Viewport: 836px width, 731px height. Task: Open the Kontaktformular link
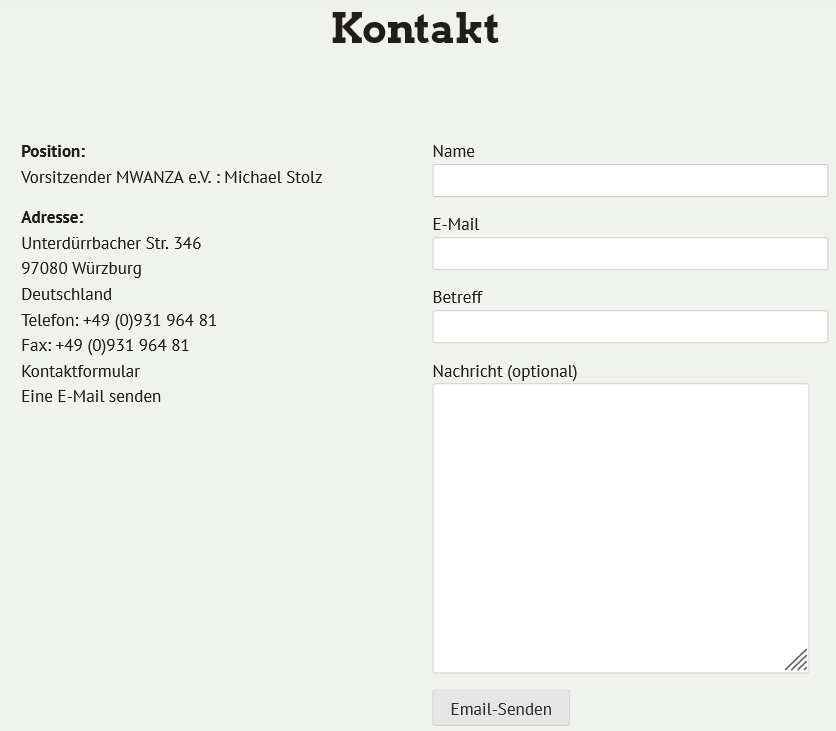pyautogui.click(x=81, y=371)
